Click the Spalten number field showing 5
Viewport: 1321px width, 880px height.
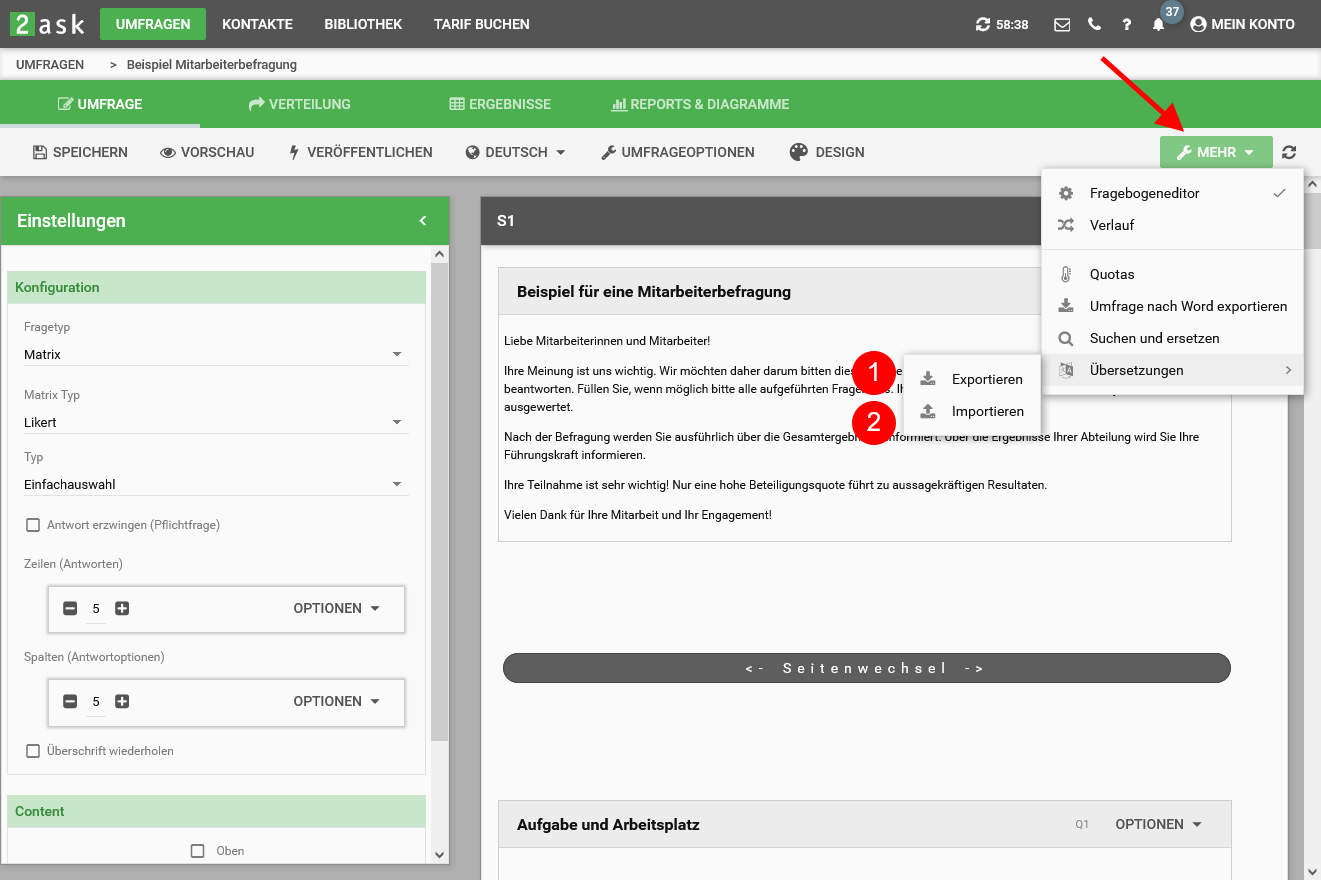pos(96,702)
